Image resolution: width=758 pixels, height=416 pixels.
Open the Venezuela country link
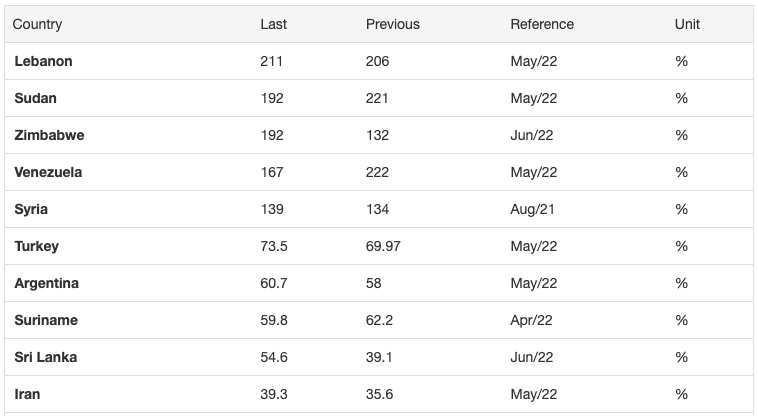point(48,172)
